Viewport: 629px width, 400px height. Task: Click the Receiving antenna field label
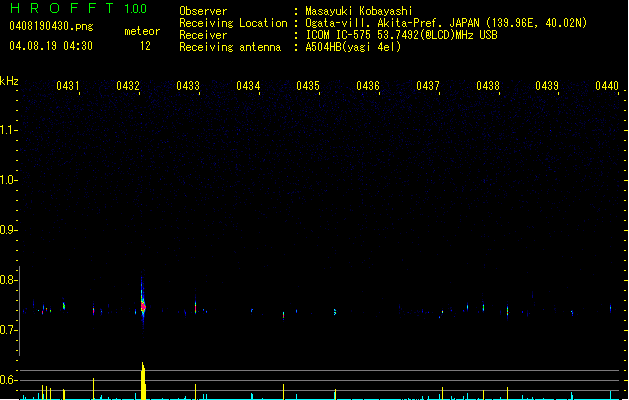(x=230, y=47)
